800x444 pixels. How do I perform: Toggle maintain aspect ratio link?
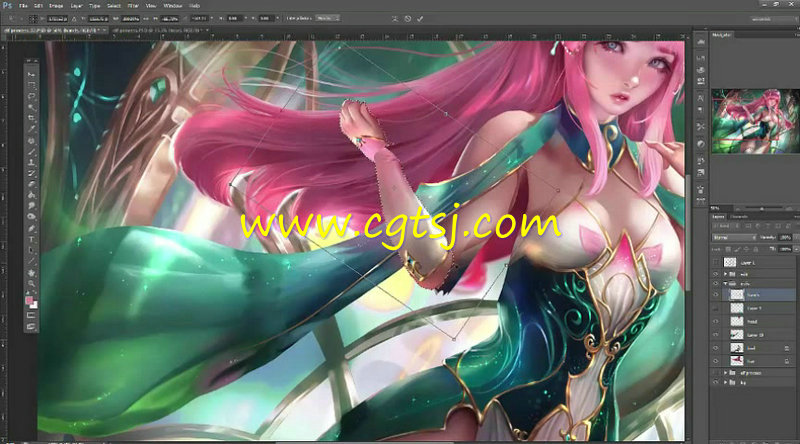(x=148, y=18)
